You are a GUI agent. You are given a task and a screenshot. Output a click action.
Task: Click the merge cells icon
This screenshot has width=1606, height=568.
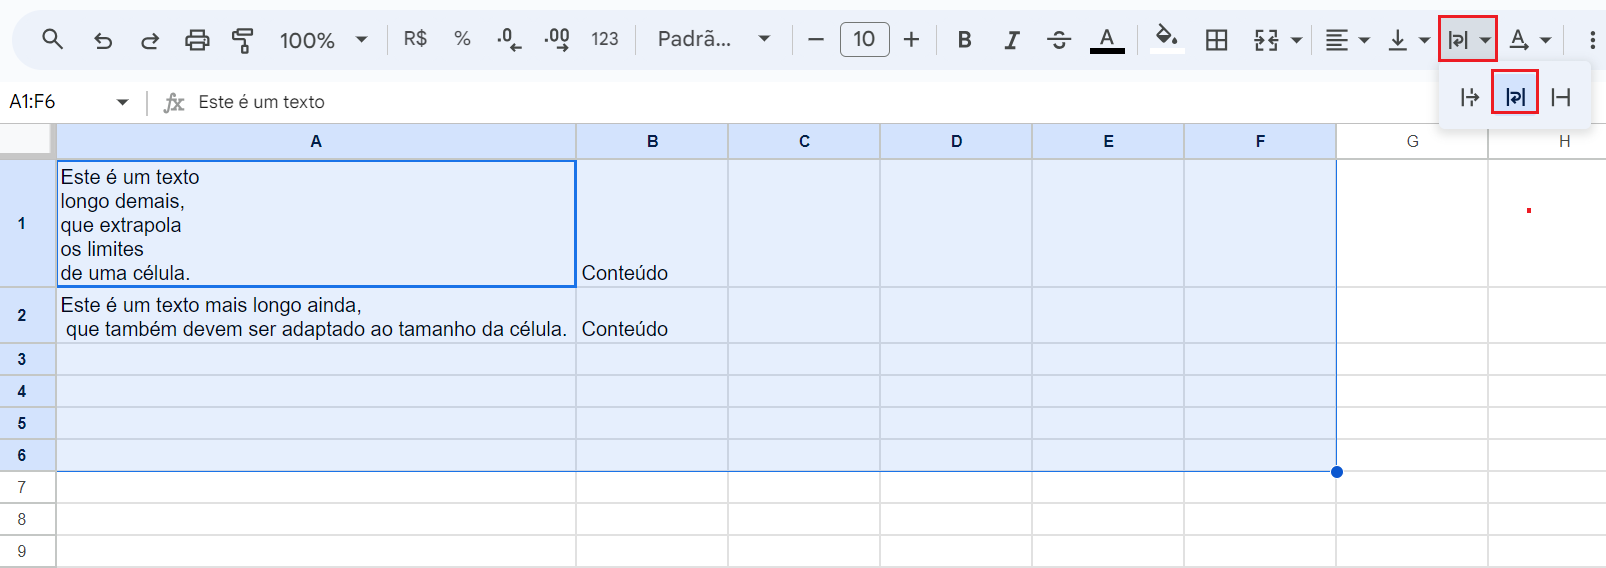[1266, 40]
